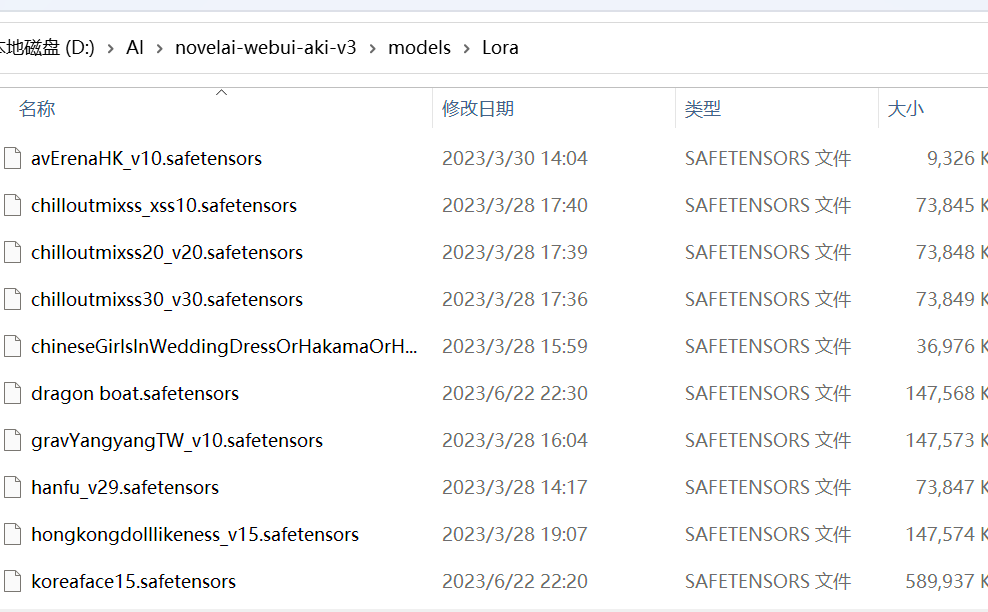
Task: Select gravYangyangTW_v10.safetensors file name
Action: (x=177, y=440)
